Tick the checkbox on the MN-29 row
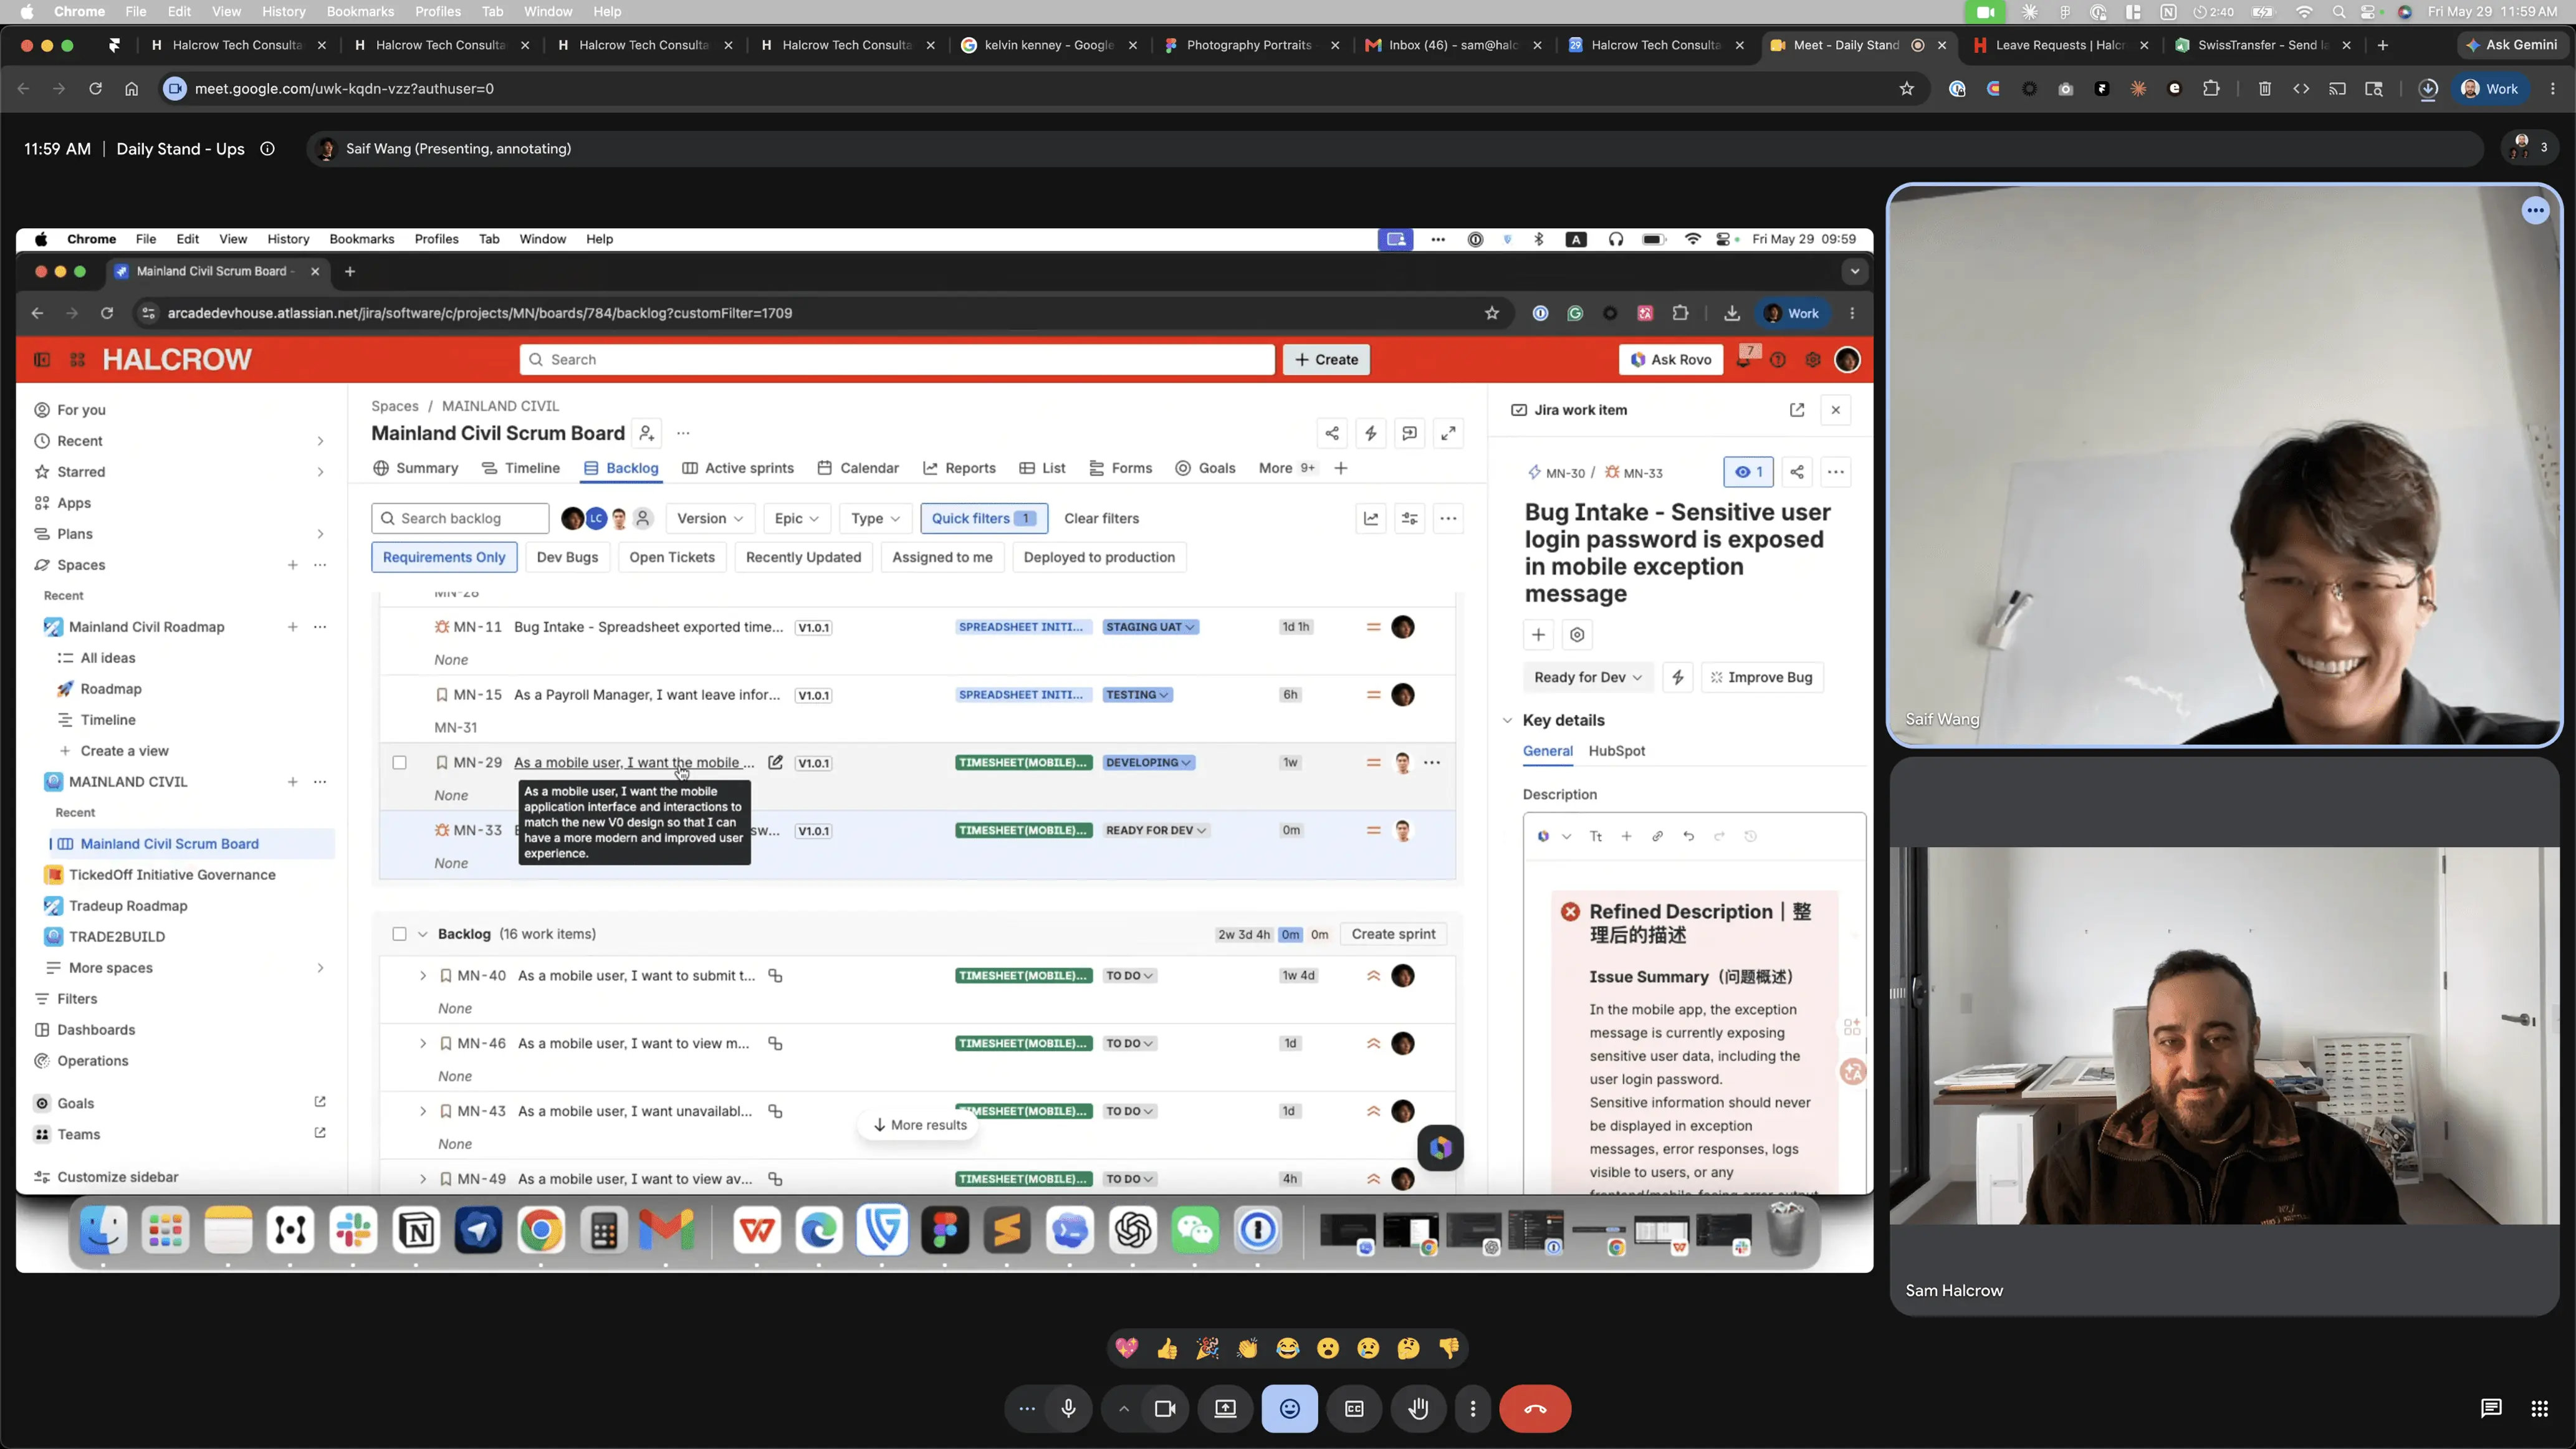 [x=399, y=763]
